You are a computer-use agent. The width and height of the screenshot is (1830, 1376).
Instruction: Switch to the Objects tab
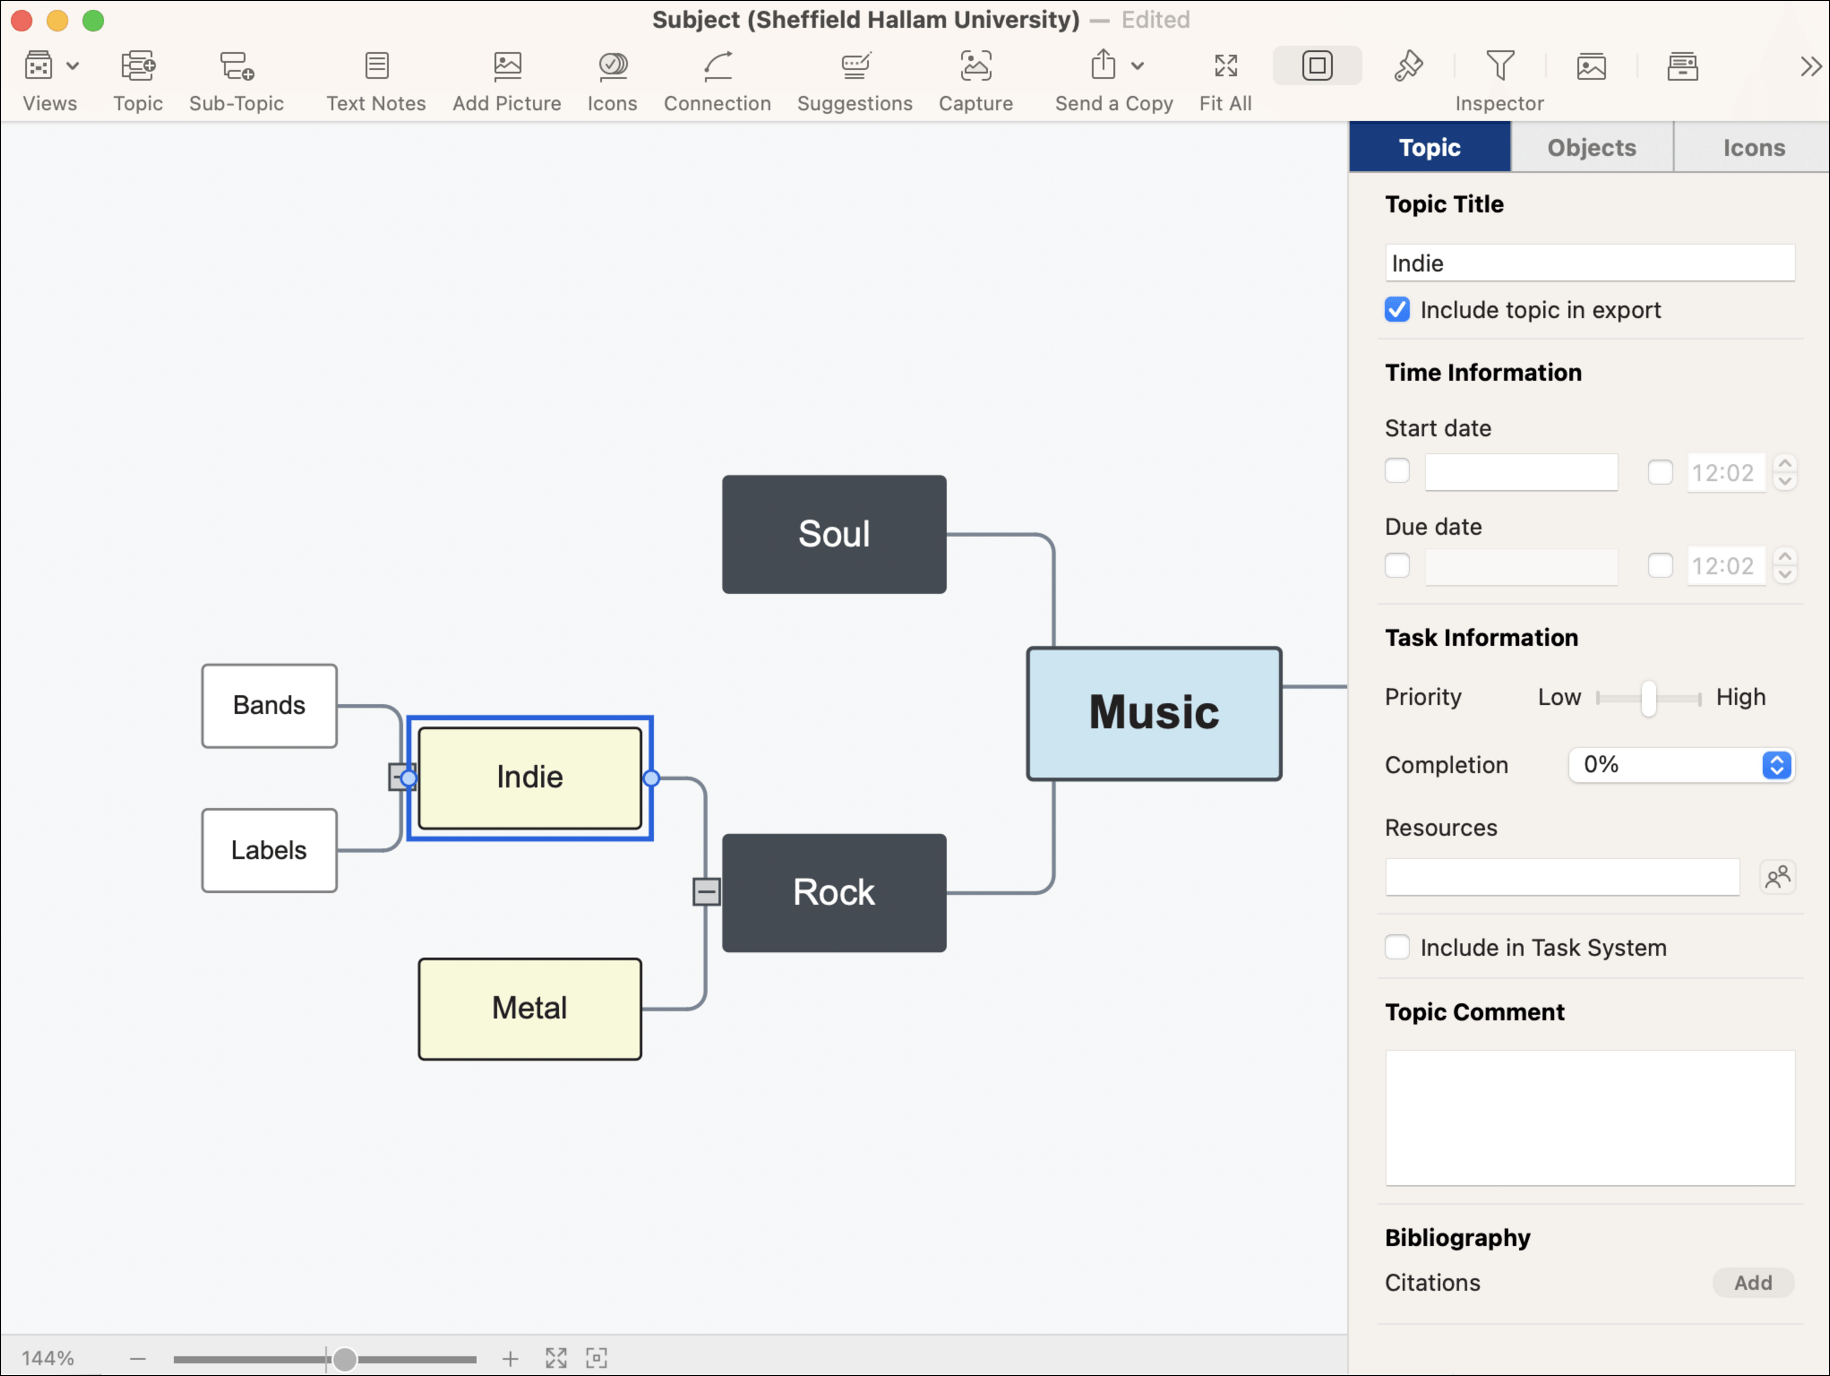[1591, 148]
